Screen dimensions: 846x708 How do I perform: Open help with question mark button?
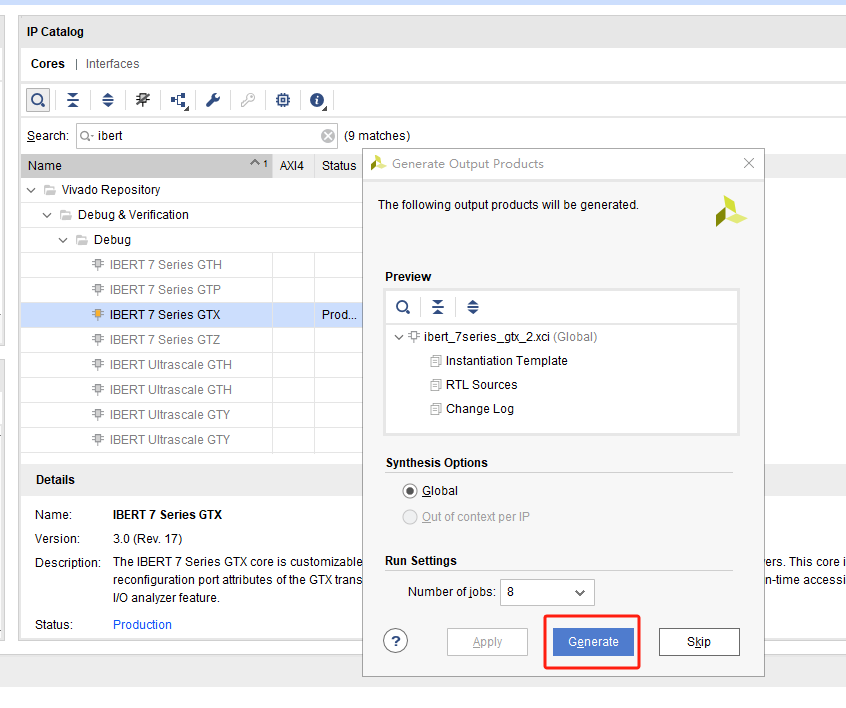coord(395,641)
